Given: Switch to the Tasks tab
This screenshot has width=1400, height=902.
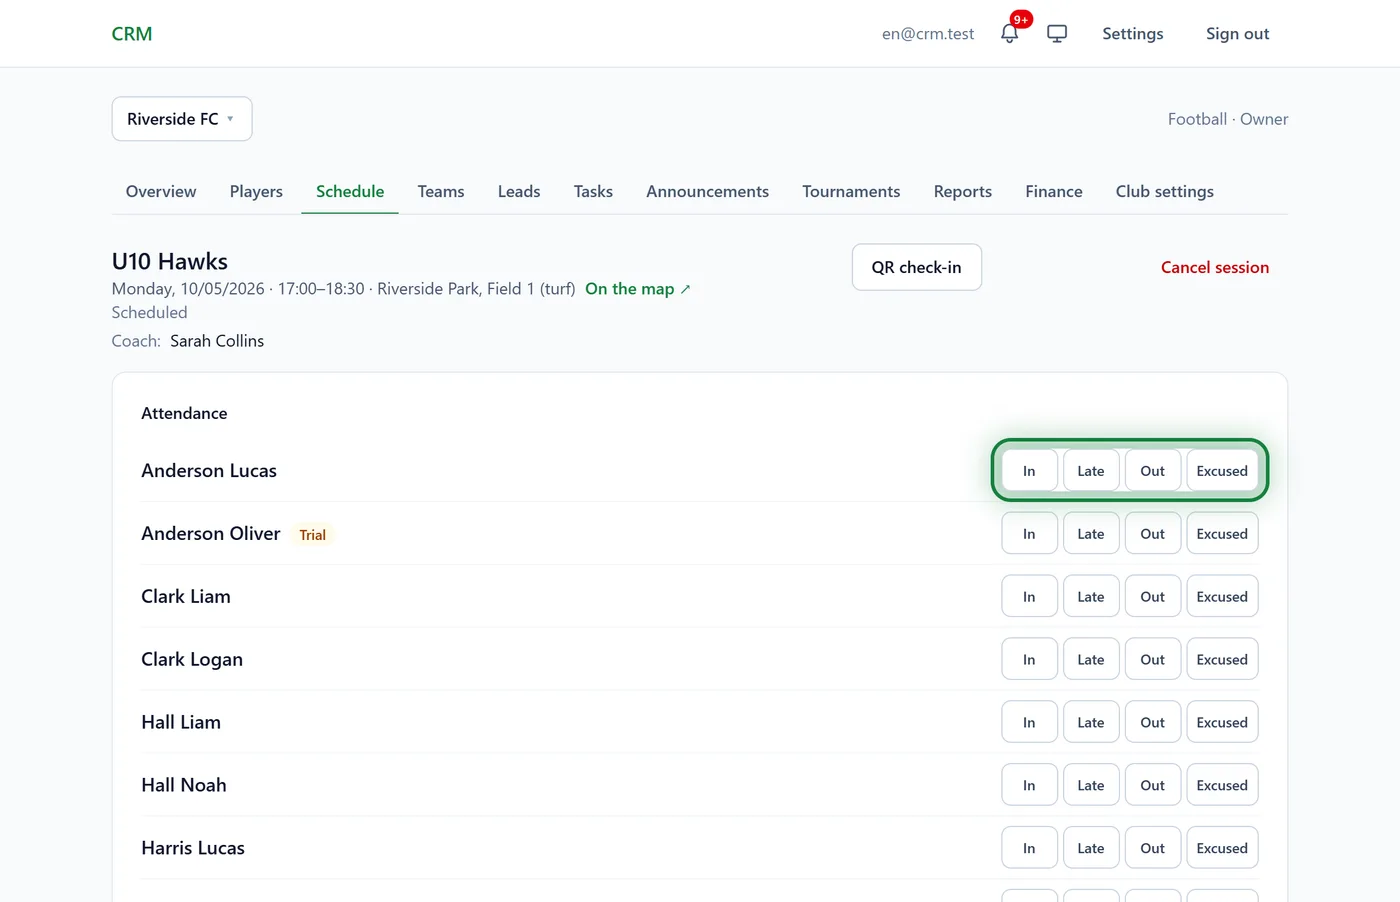Looking at the screenshot, I should click(593, 191).
